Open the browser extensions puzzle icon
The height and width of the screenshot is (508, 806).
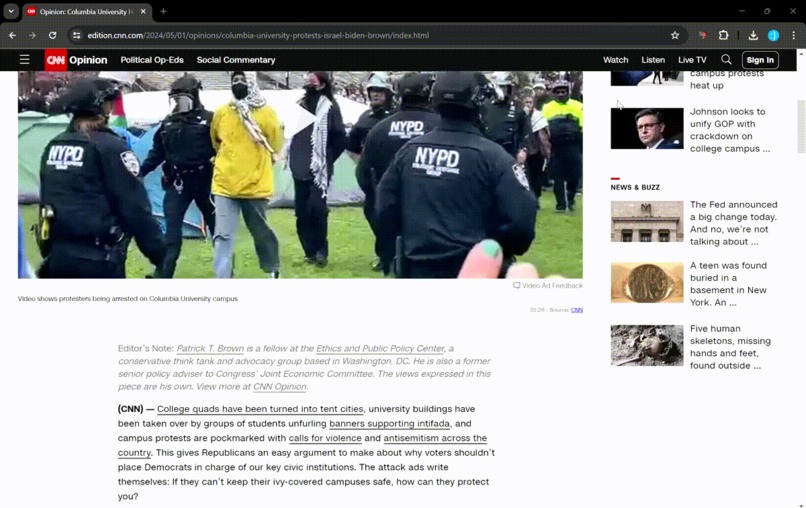tap(723, 35)
